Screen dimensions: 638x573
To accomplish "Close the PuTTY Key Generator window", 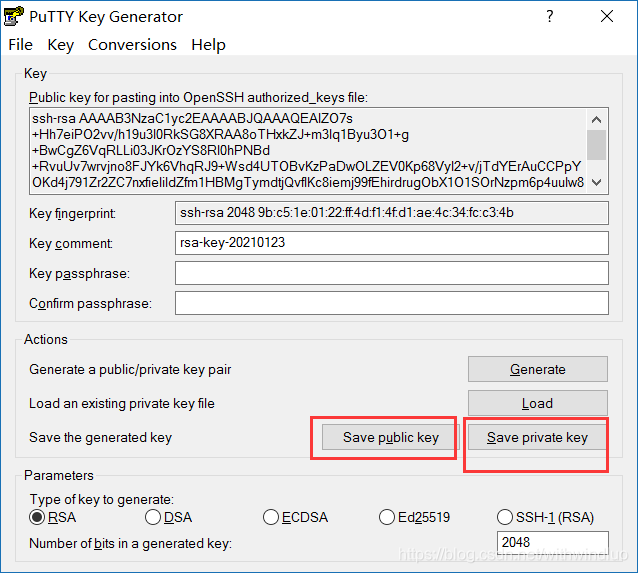I will pyautogui.click(x=607, y=16).
